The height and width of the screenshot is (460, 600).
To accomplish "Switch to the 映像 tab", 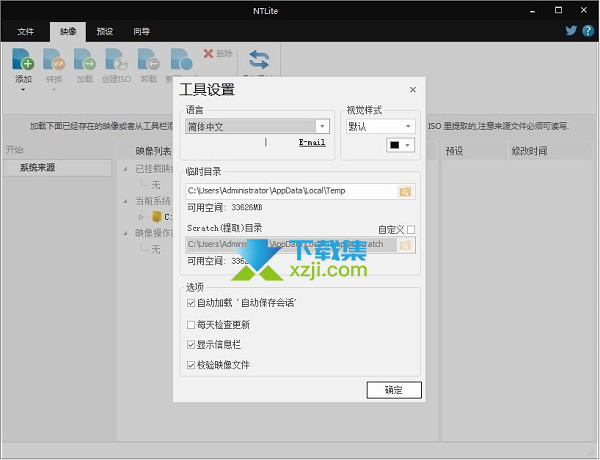I will pos(68,31).
